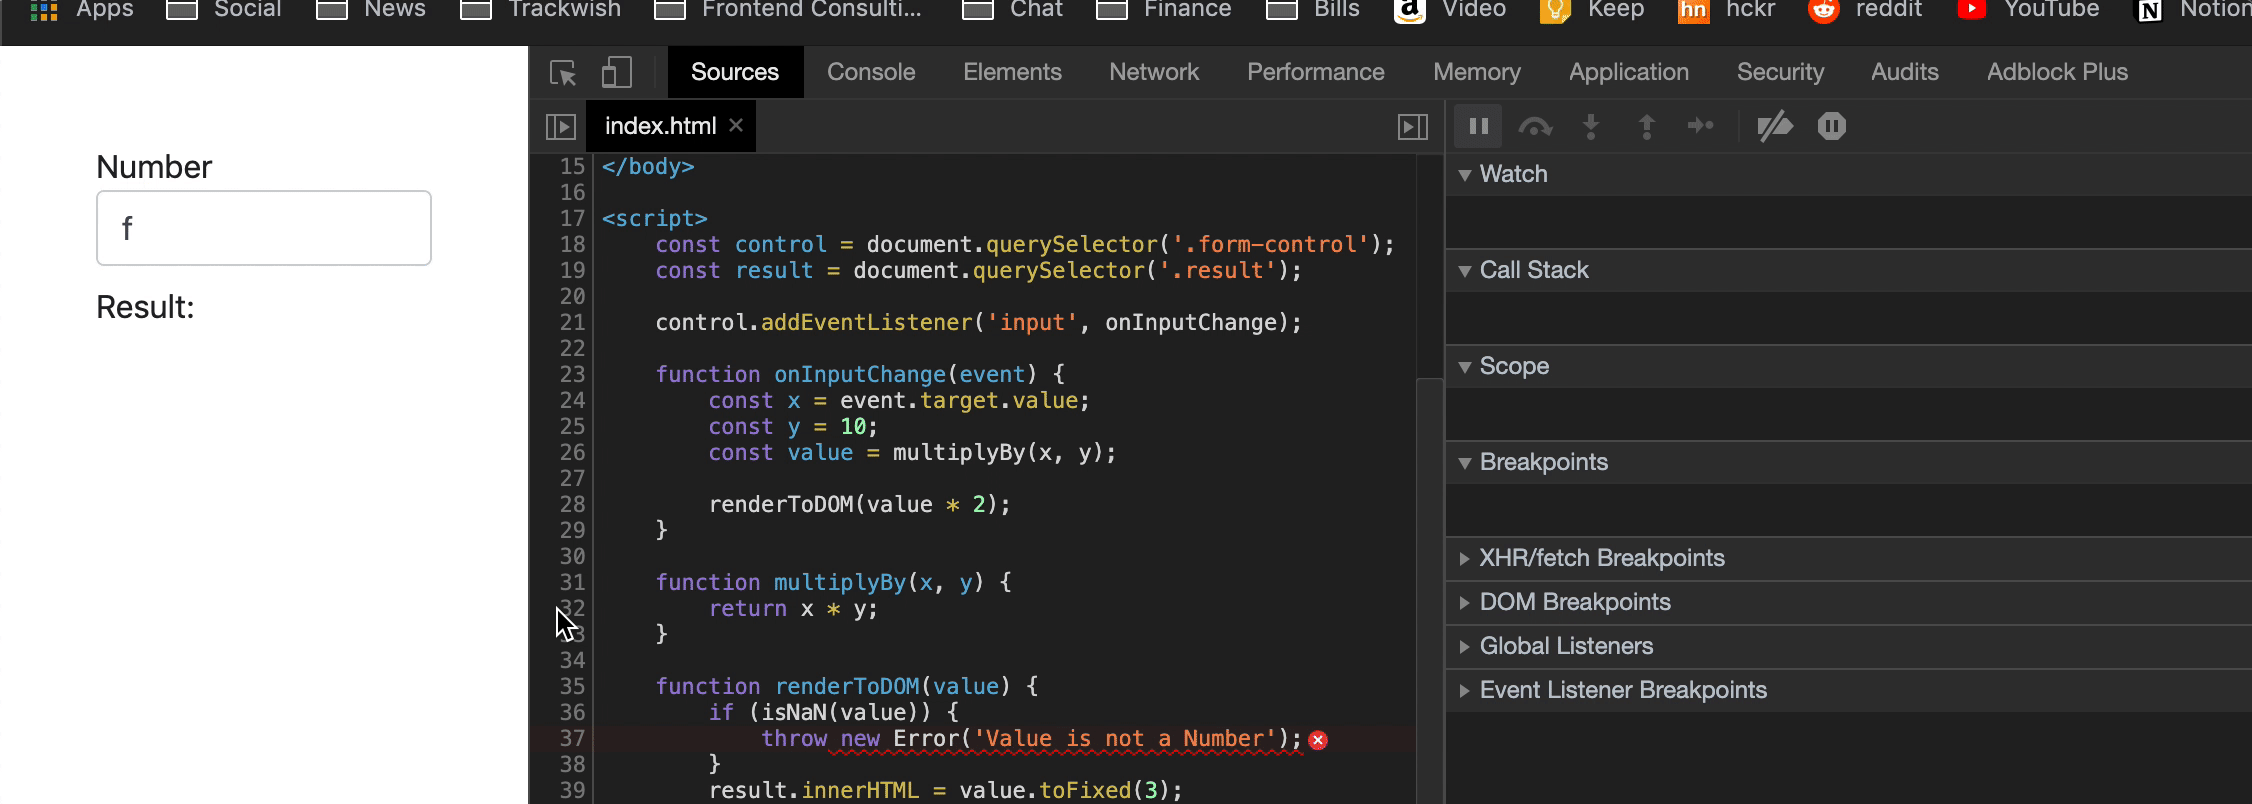Screen dimensions: 2252x804
Task: Open the Security tab
Action: pos(1781,72)
